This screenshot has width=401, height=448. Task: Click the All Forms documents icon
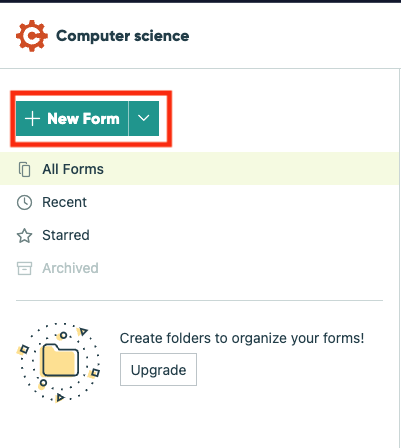pyautogui.click(x=24, y=169)
